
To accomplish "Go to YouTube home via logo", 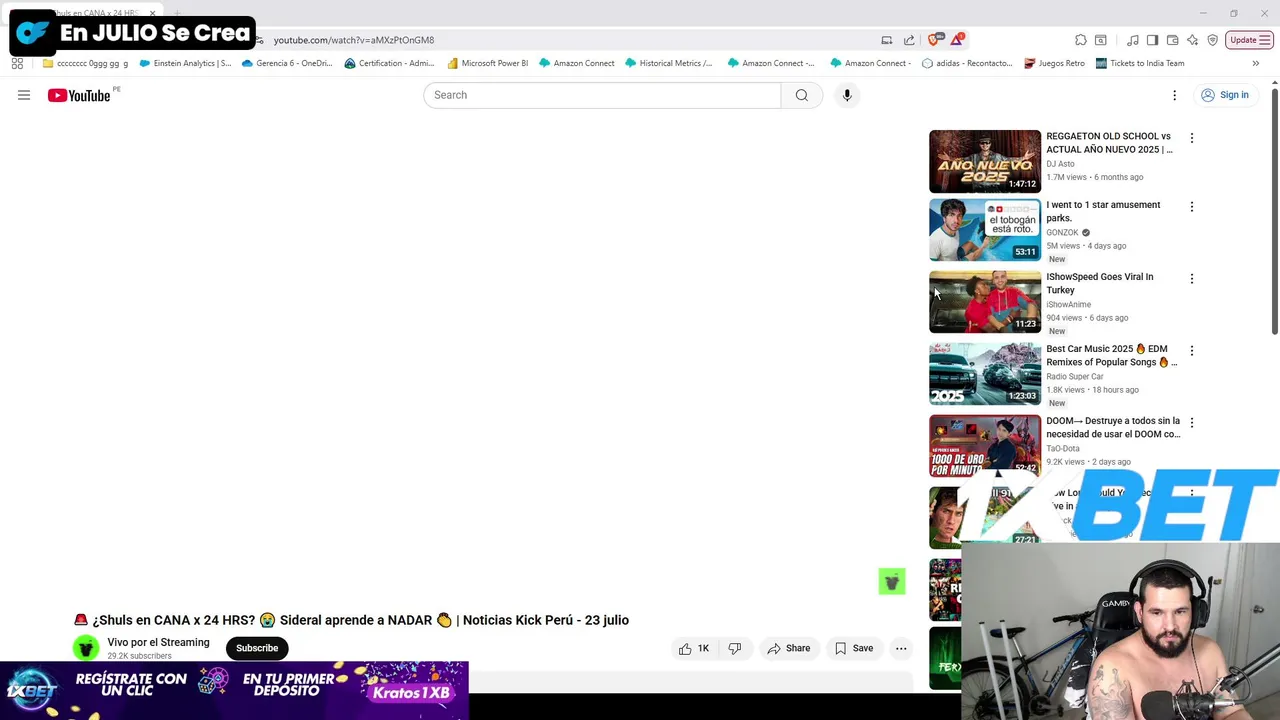I will [x=79, y=95].
